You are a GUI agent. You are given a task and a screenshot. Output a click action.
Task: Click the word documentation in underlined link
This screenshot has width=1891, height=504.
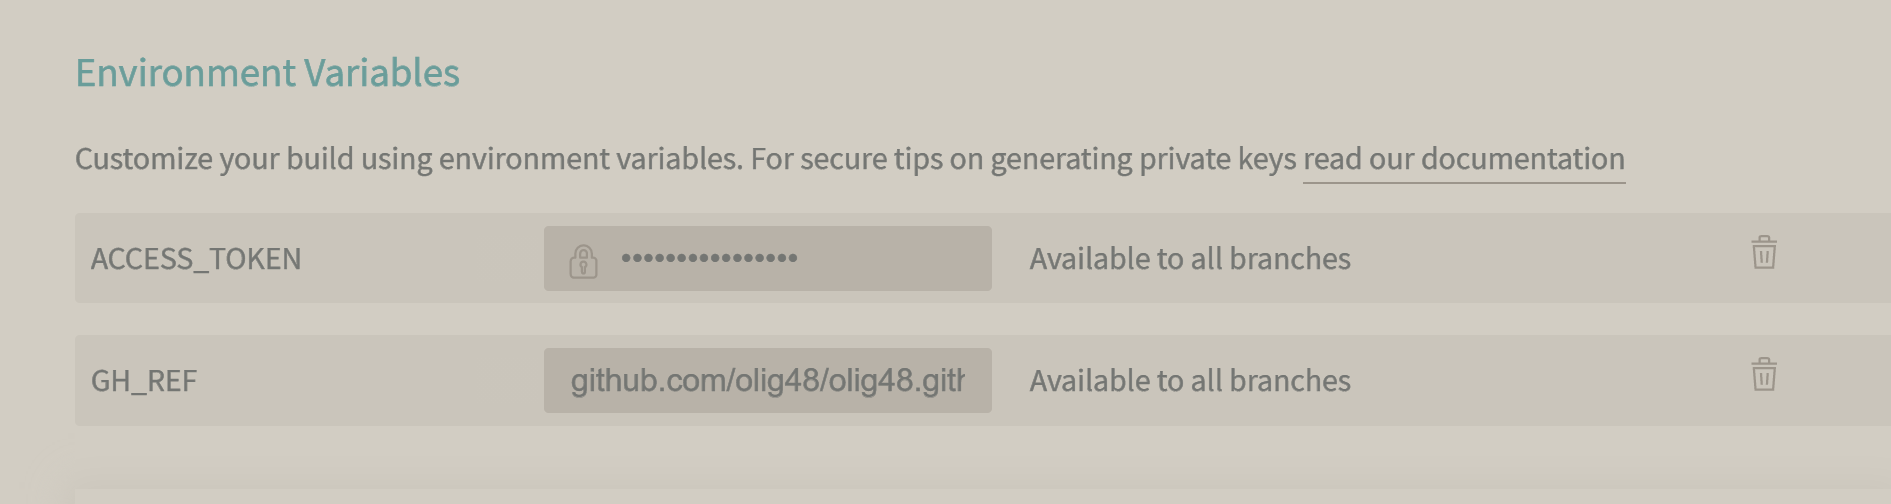[1523, 159]
